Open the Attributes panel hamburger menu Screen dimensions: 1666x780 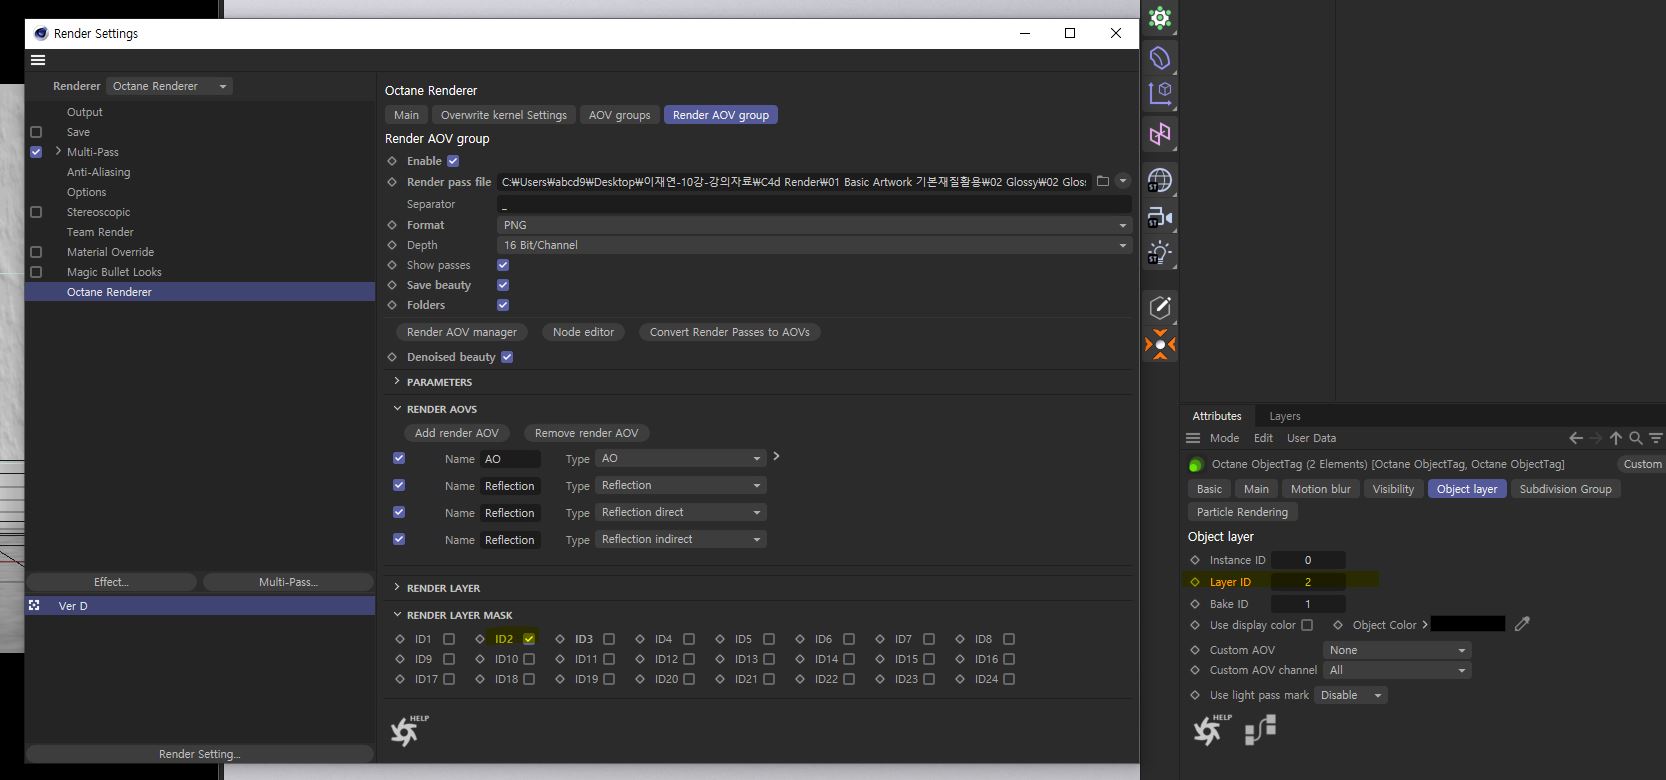1193,438
